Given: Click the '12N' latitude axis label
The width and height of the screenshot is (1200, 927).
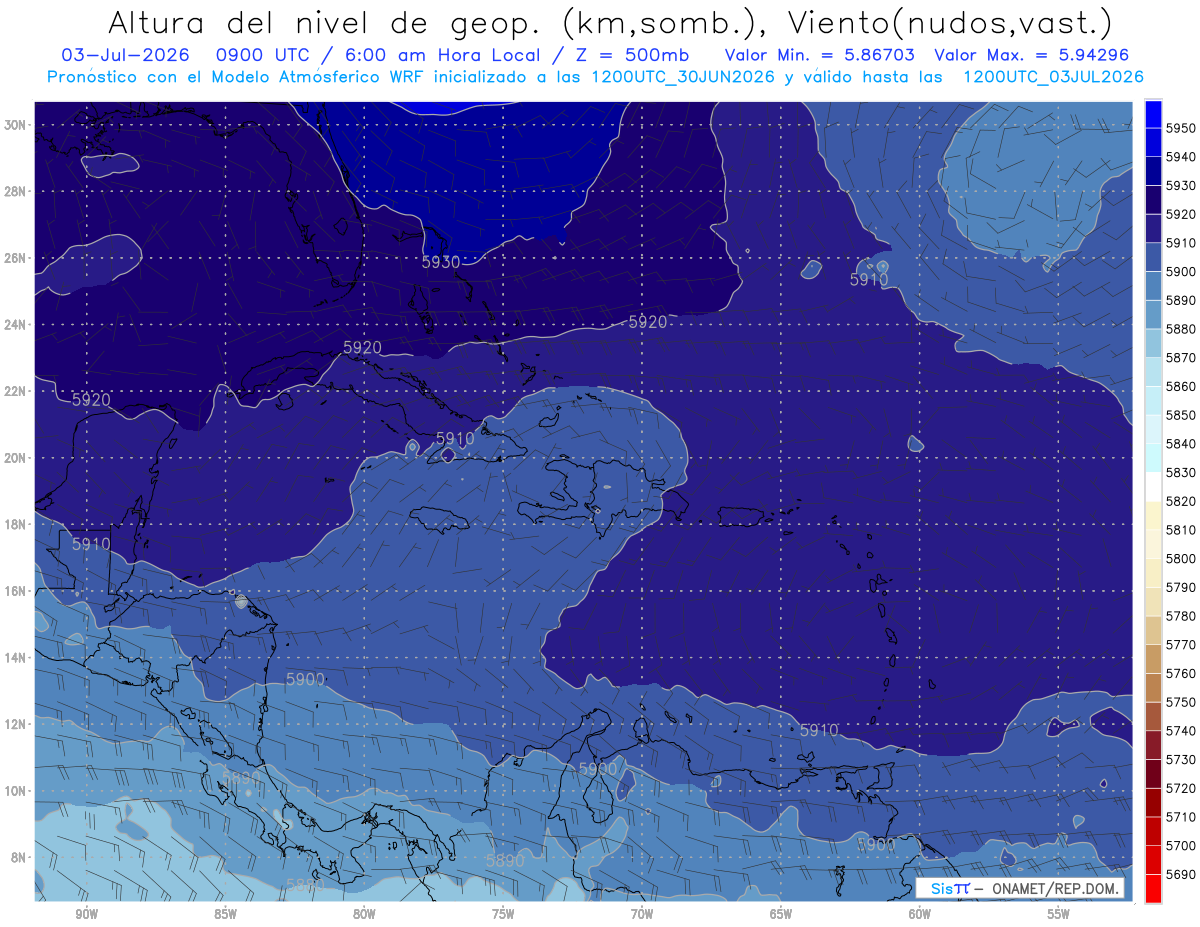Looking at the screenshot, I should pos(16,724).
